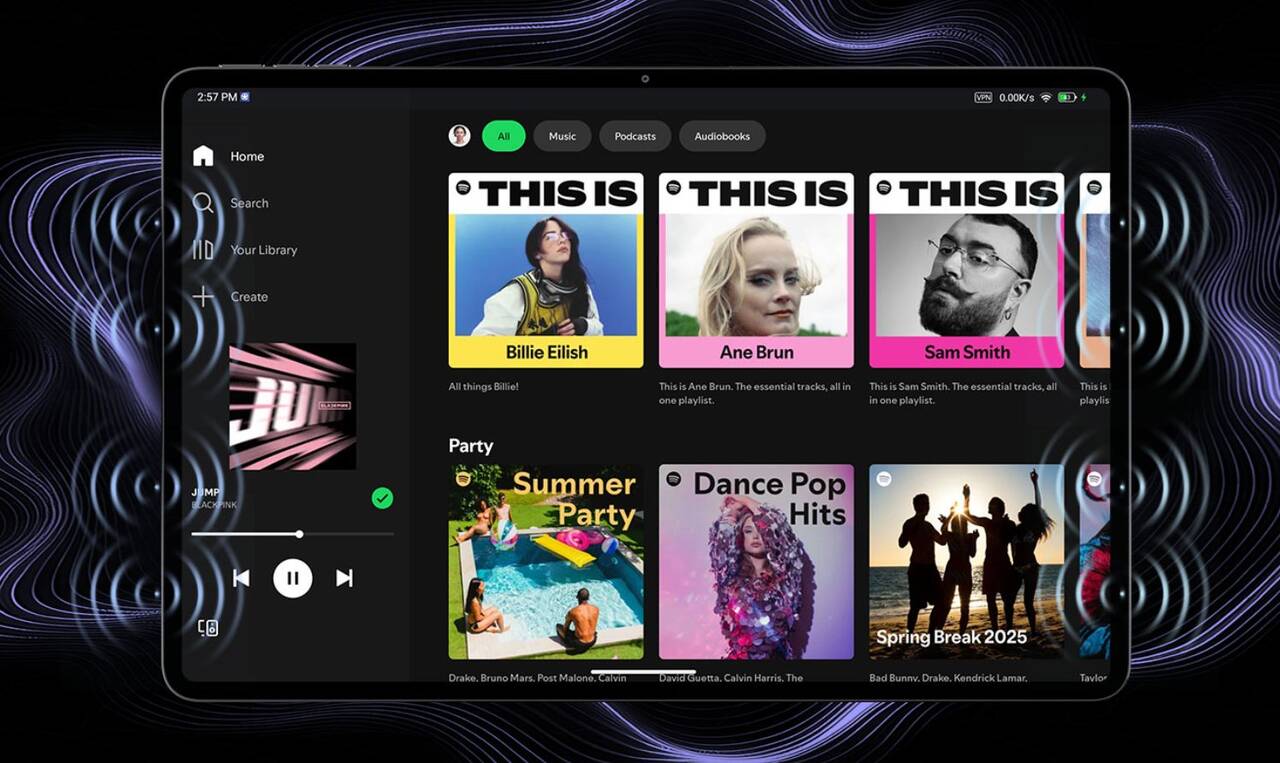Open the Summer Party playlist
This screenshot has height=763, width=1280.
[546, 561]
